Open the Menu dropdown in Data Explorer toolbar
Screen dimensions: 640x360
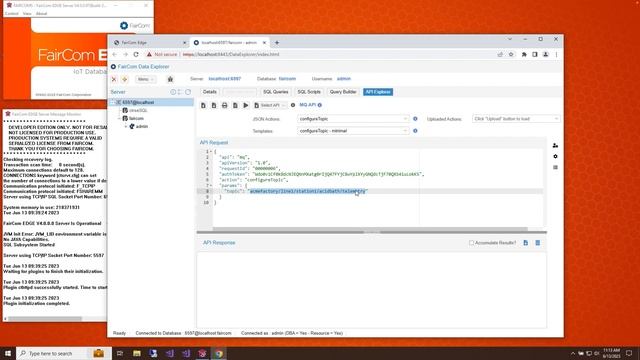coord(145,79)
